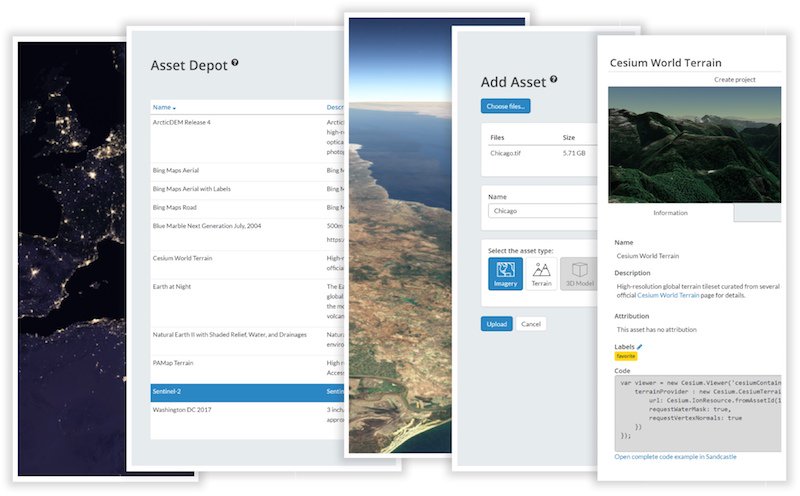800x496 pixels.
Task: Open complete code example in Sandcastle
Action: pos(675,457)
